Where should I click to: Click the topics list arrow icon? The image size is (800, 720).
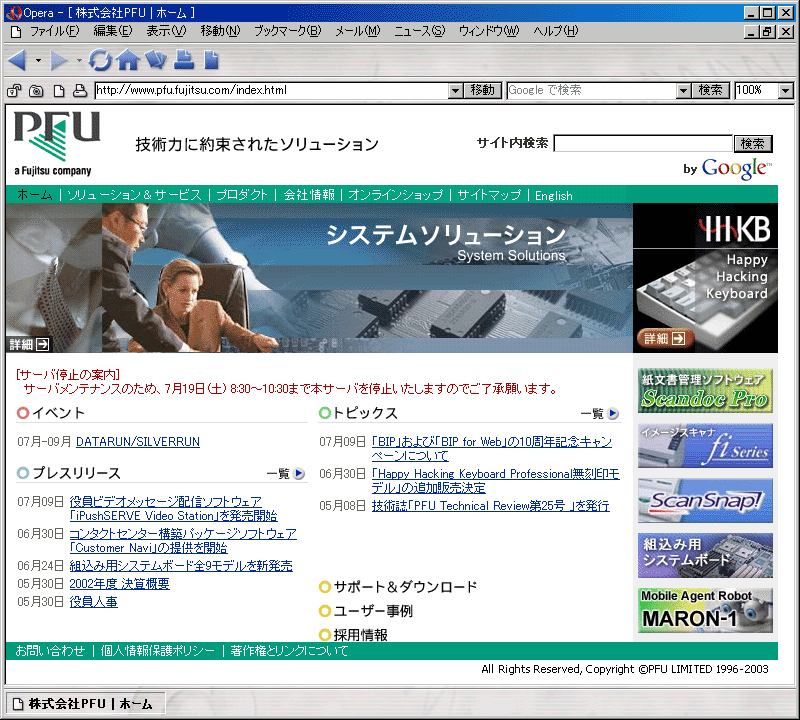pyautogui.click(x=613, y=413)
